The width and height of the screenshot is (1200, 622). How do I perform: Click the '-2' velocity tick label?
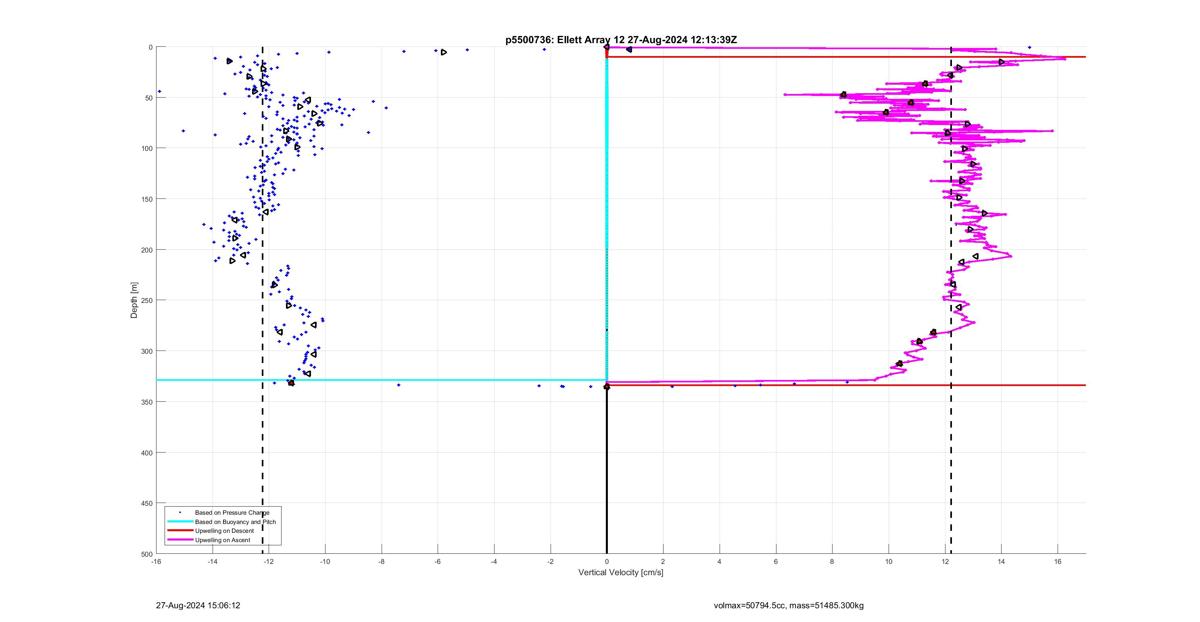click(x=550, y=562)
